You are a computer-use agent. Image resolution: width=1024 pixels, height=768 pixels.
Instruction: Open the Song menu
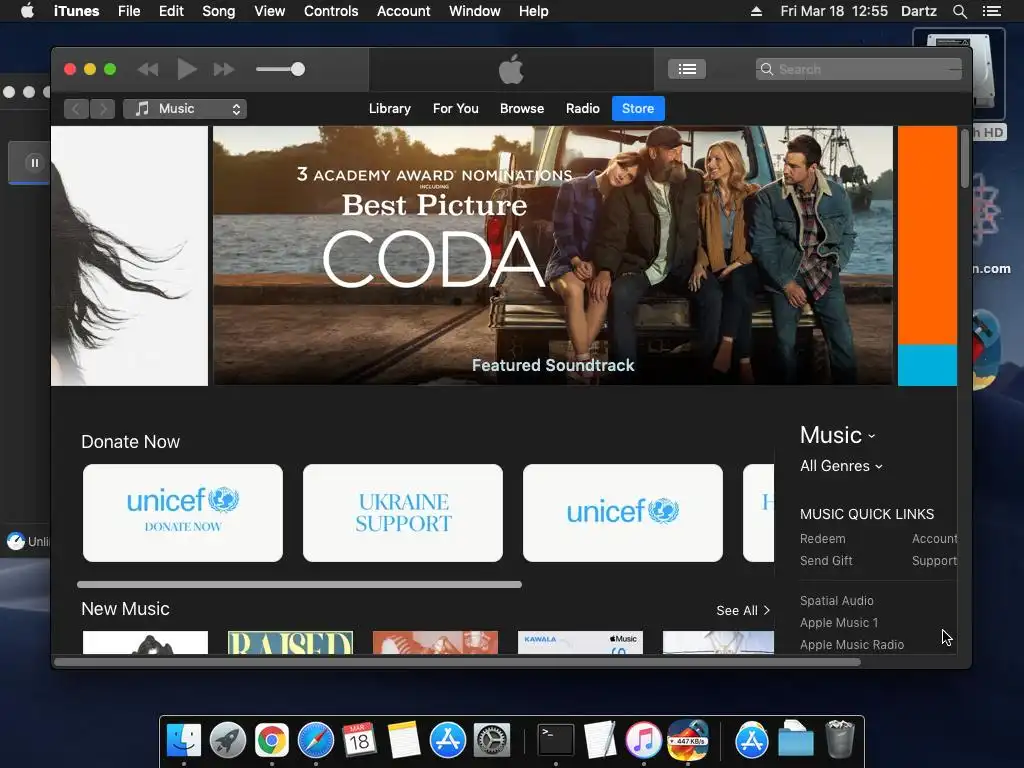coord(219,11)
